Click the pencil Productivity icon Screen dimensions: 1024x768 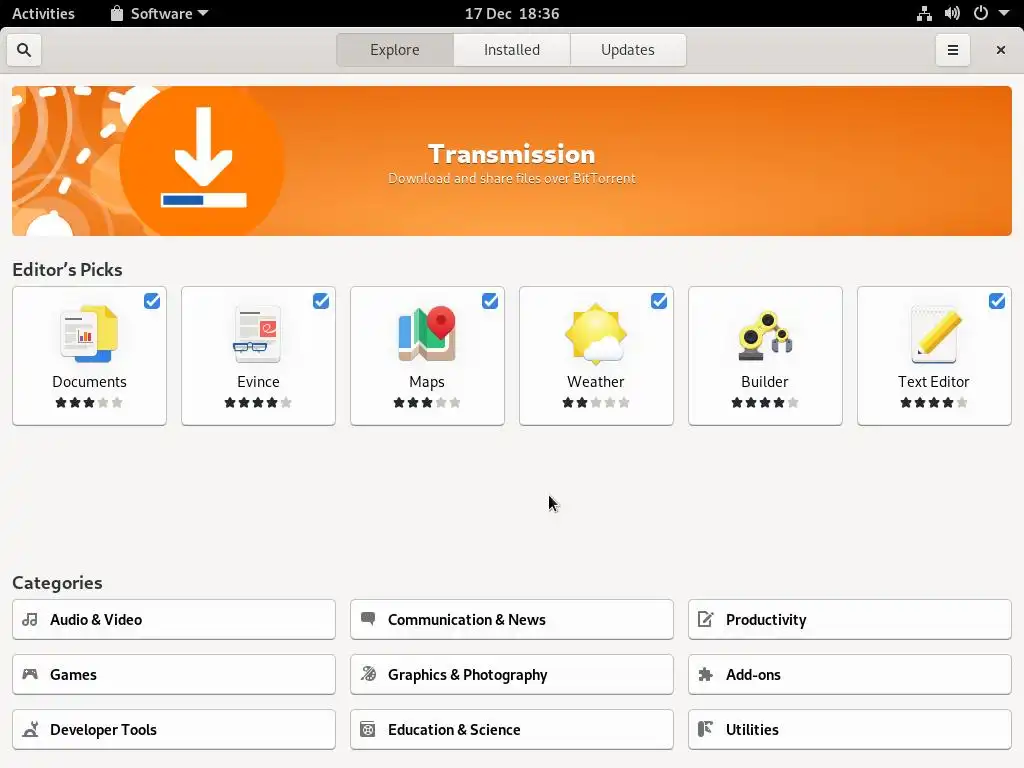click(x=705, y=618)
